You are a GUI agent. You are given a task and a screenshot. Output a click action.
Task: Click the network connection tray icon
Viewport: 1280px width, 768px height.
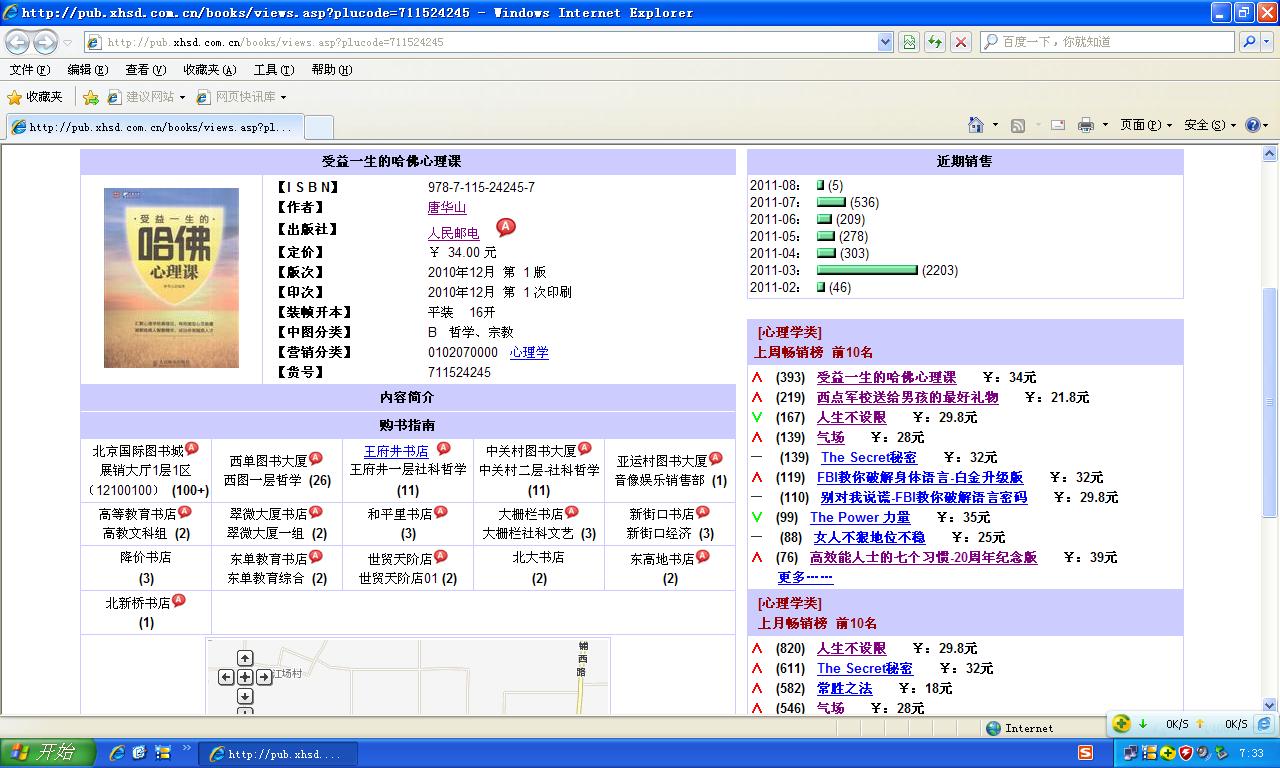pos(1131,753)
